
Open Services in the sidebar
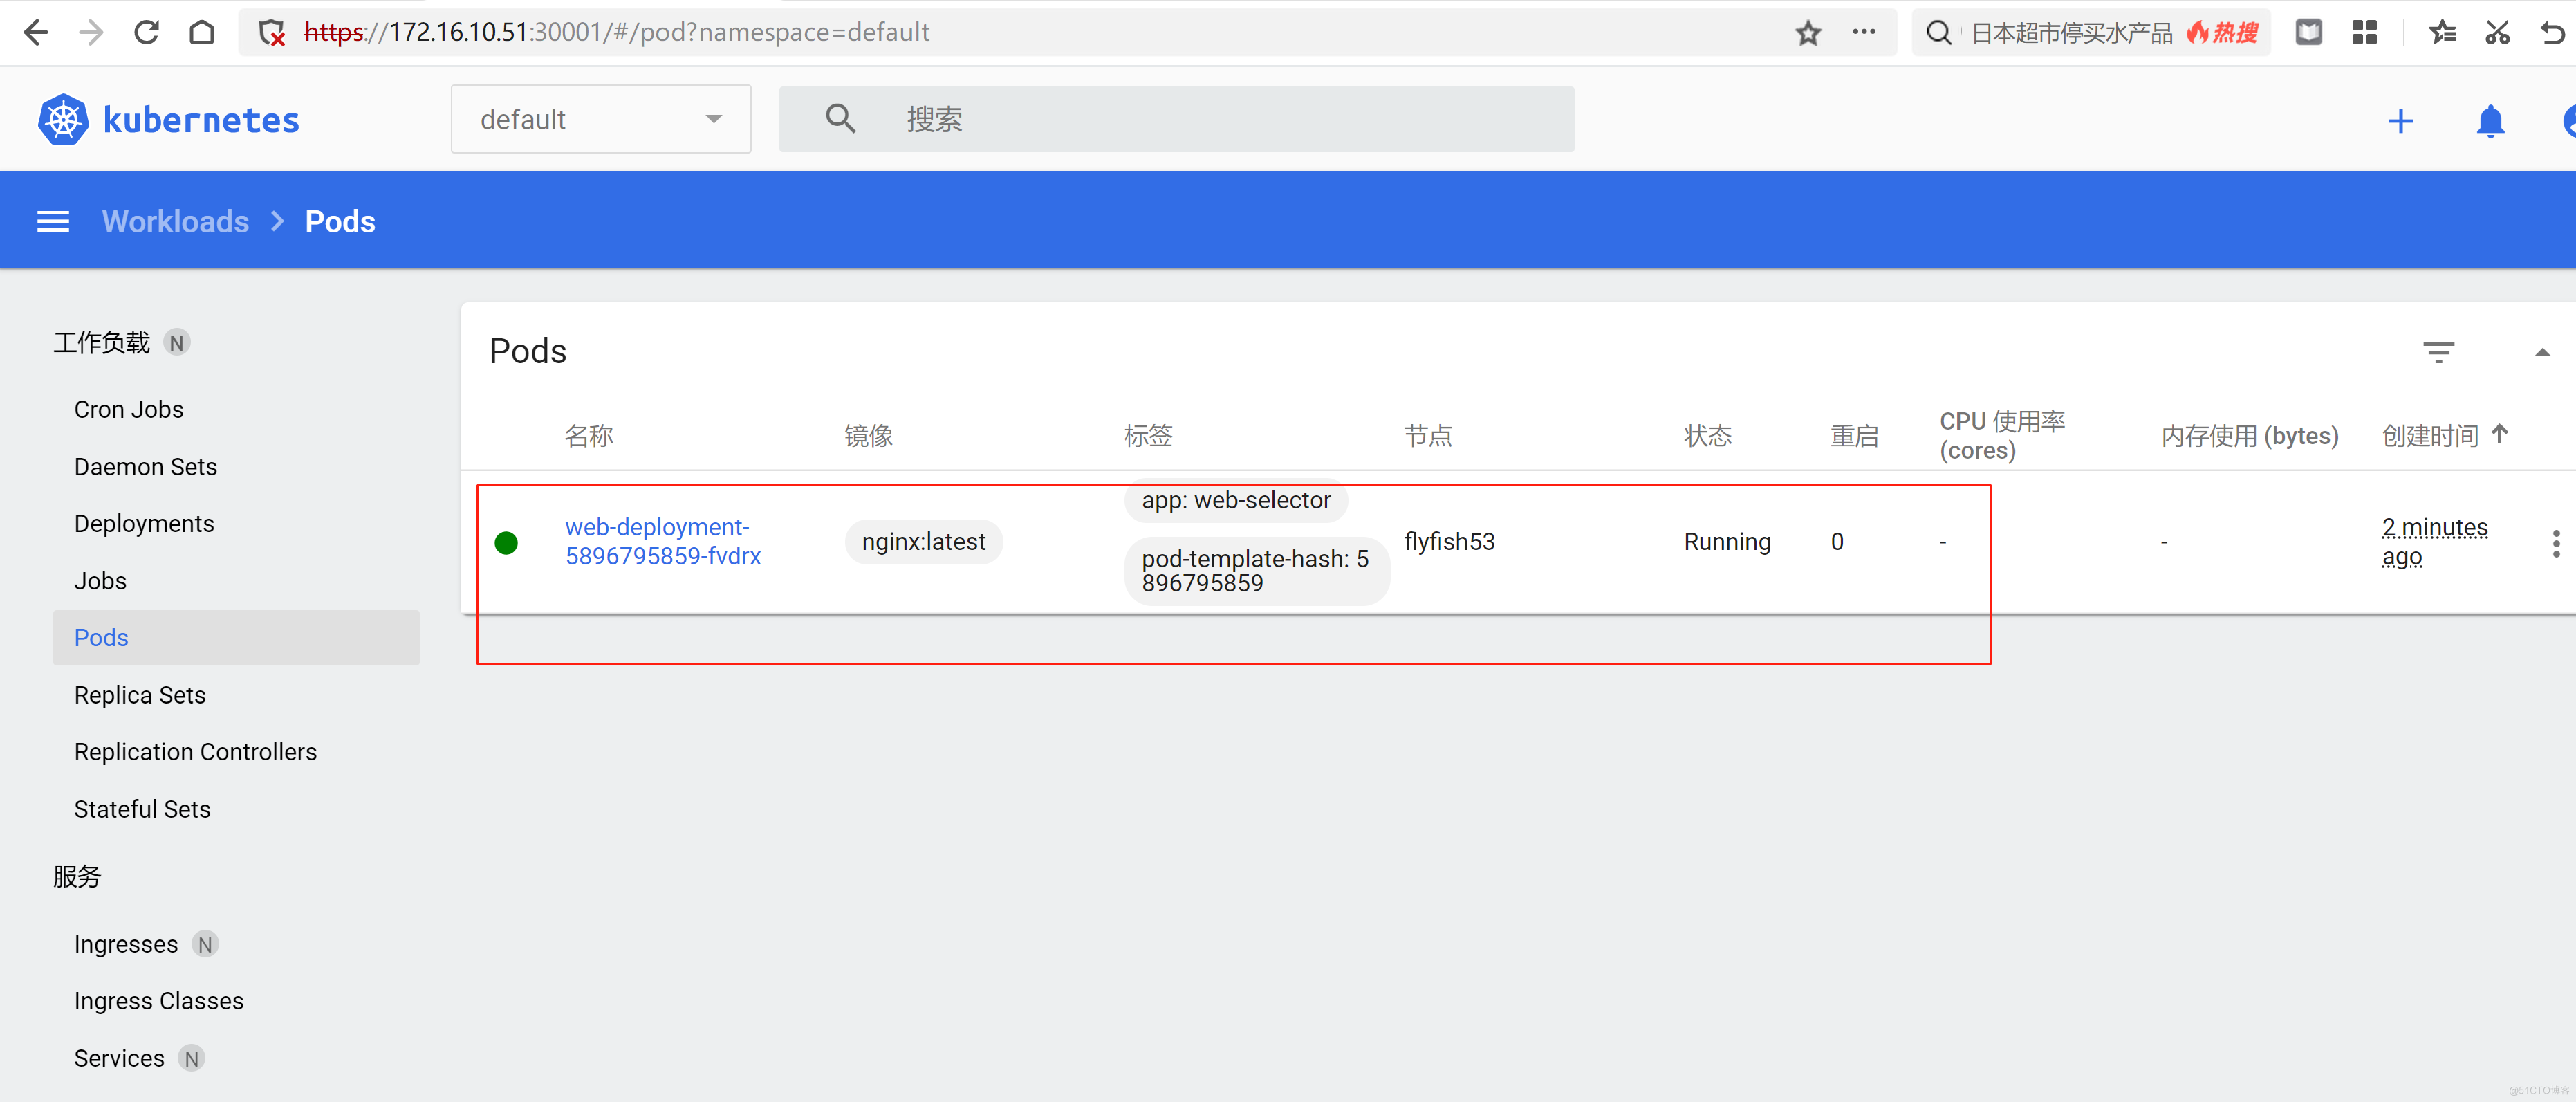[119, 1058]
